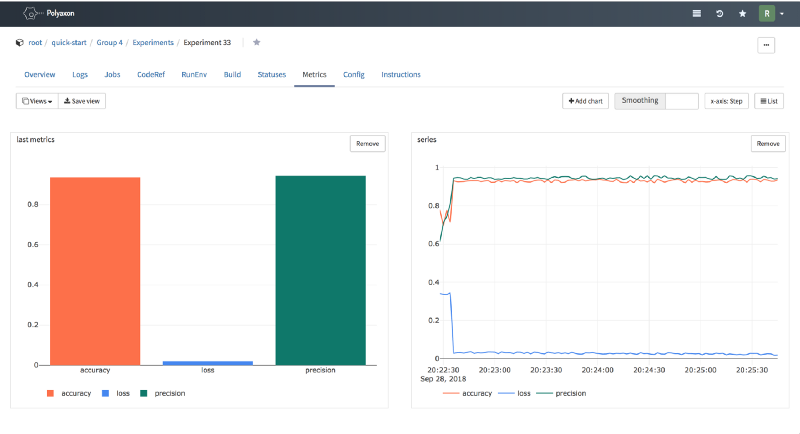This screenshot has width=800, height=434.
Task: Click the cube project icon in breadcrumb
Action: point(20,43)
